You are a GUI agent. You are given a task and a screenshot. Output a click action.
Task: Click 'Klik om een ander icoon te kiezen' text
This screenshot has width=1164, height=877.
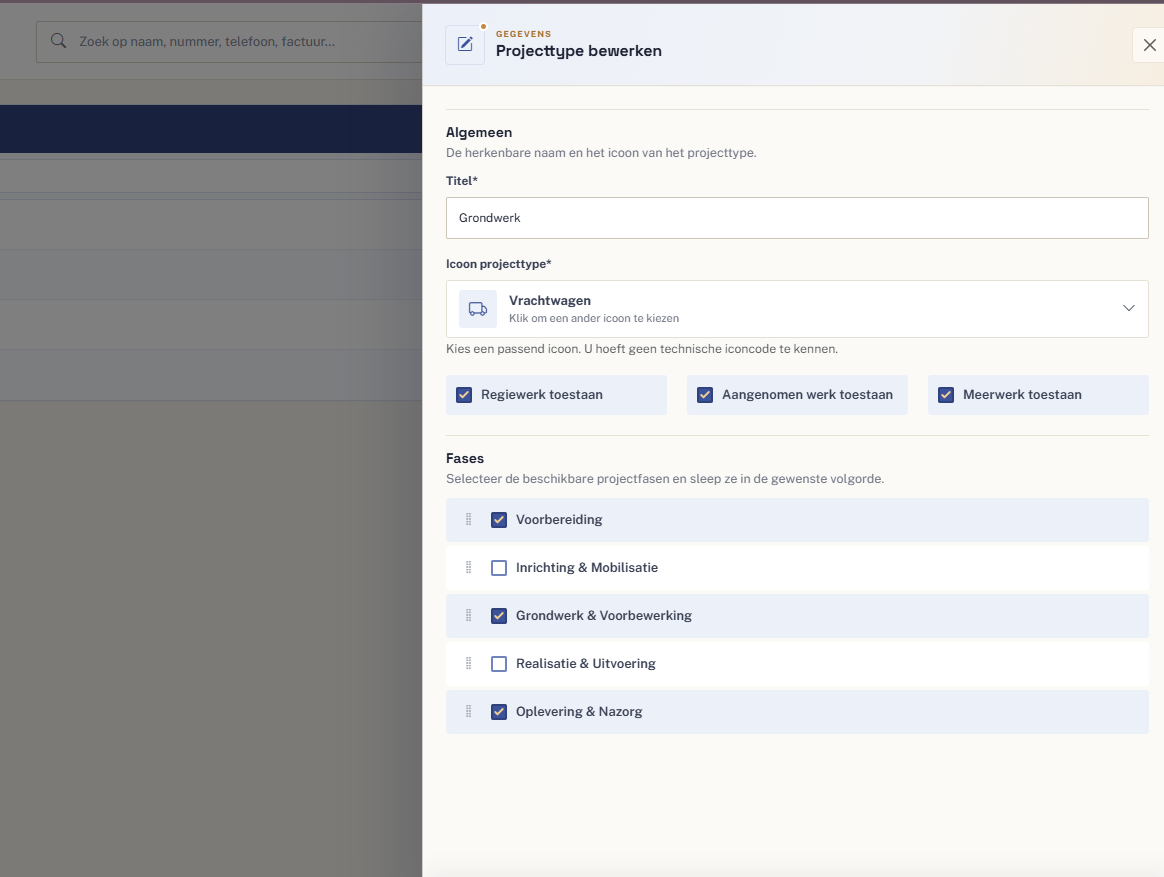594,319
